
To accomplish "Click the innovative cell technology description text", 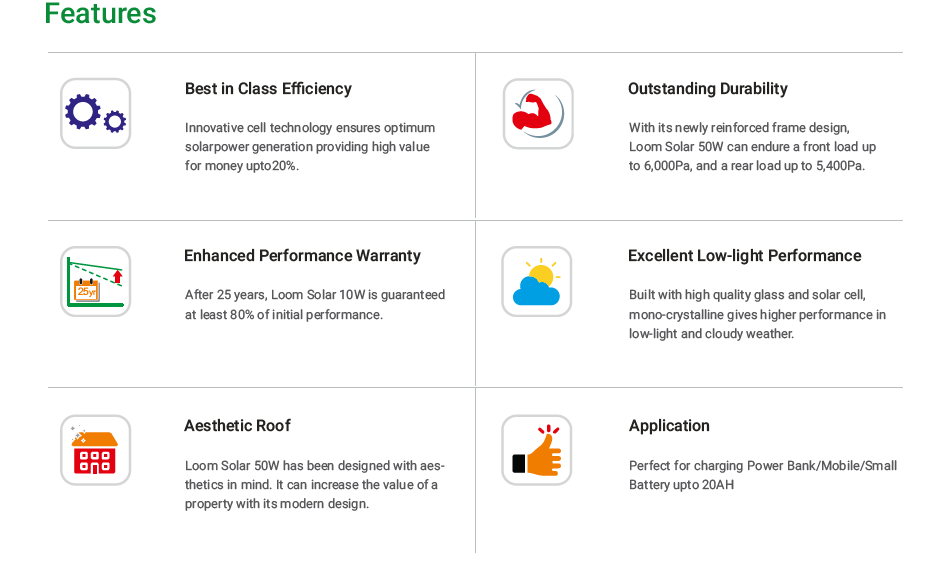I will pos(310,147).
